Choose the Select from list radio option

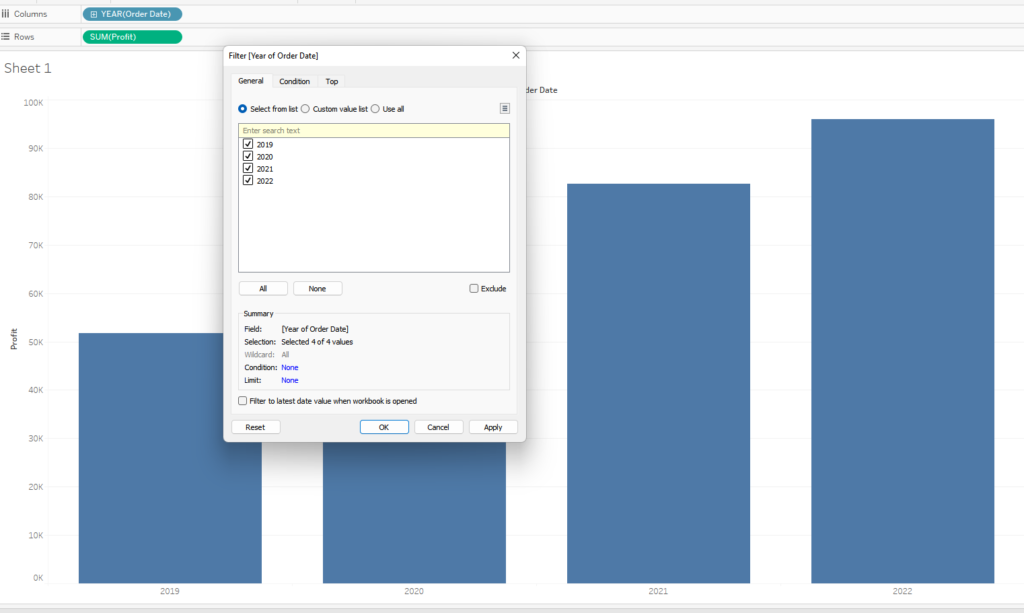coord(242,109)
